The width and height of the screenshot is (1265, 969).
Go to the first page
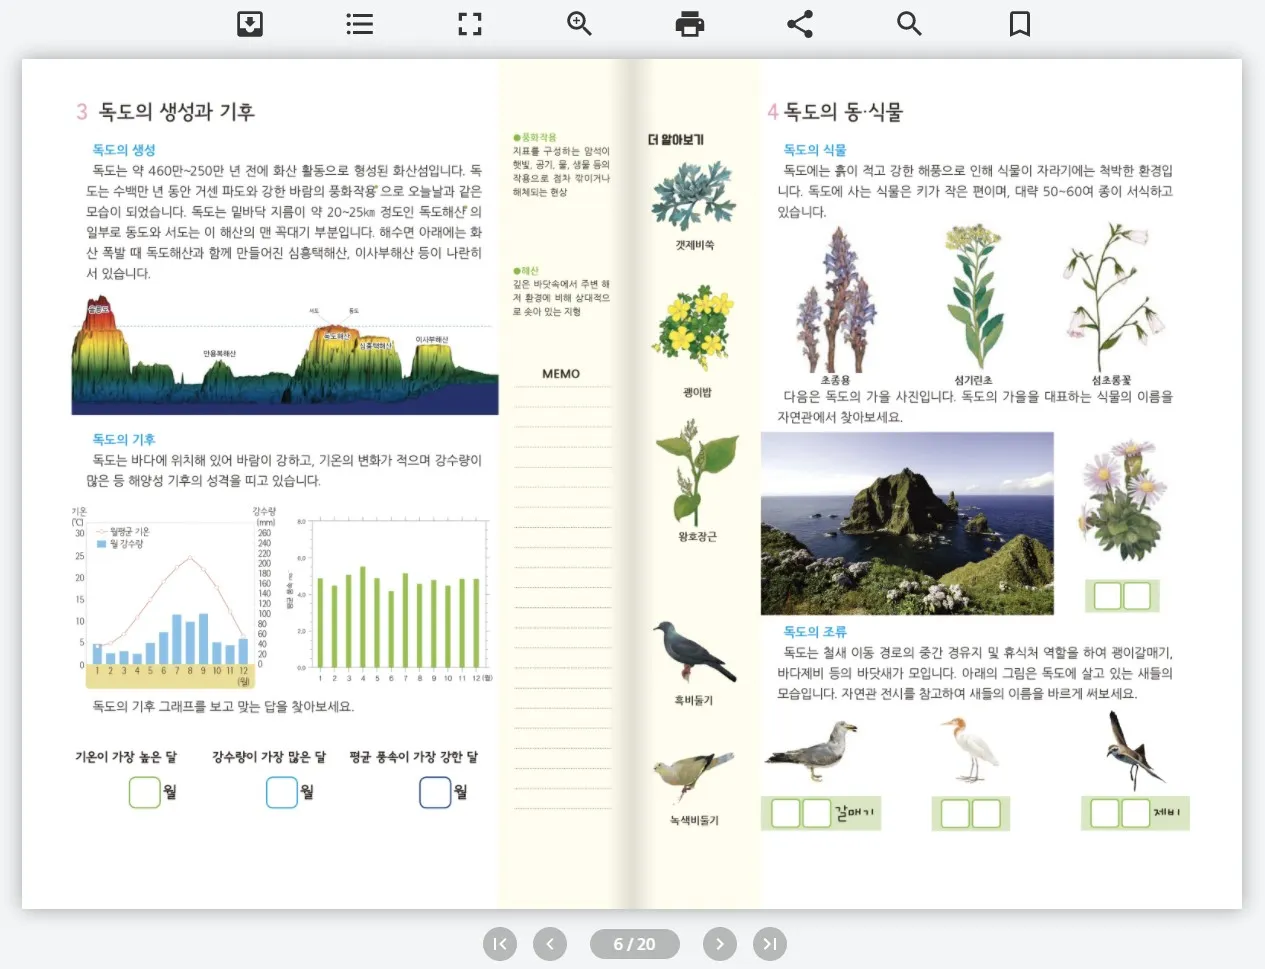click(500, 944)
